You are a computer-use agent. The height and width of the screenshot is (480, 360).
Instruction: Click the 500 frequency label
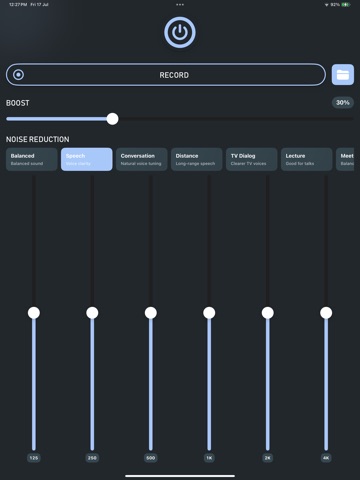click(151, 458)
